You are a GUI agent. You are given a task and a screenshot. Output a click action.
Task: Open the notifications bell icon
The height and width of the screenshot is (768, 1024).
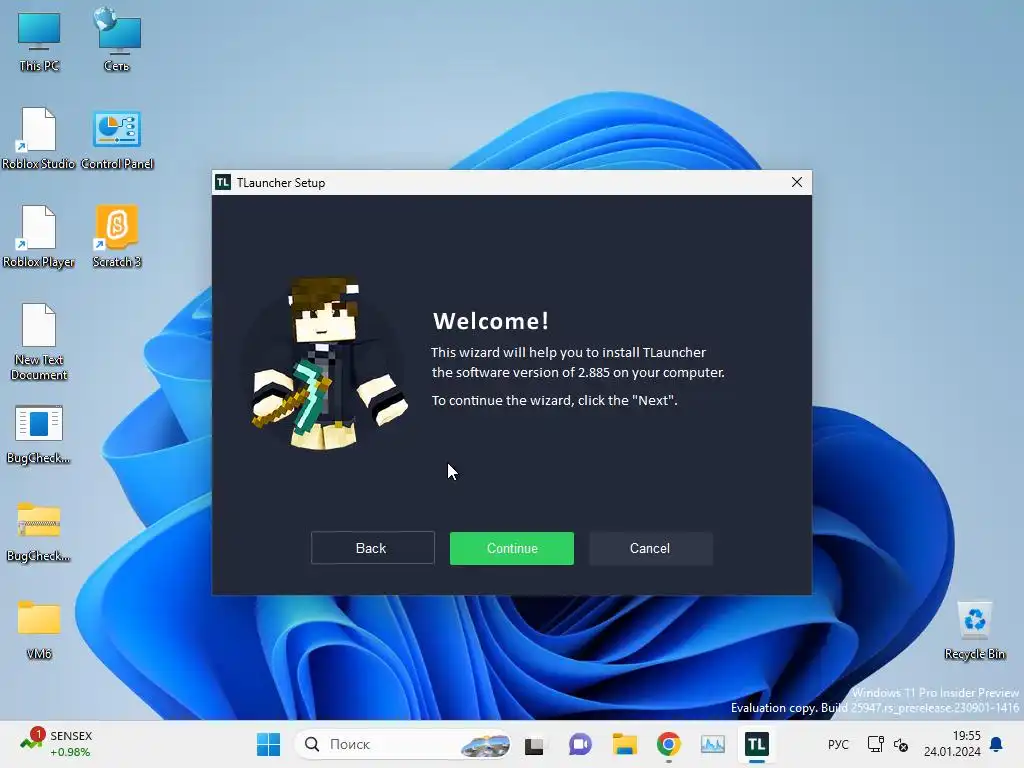click(x=997, y=744)
